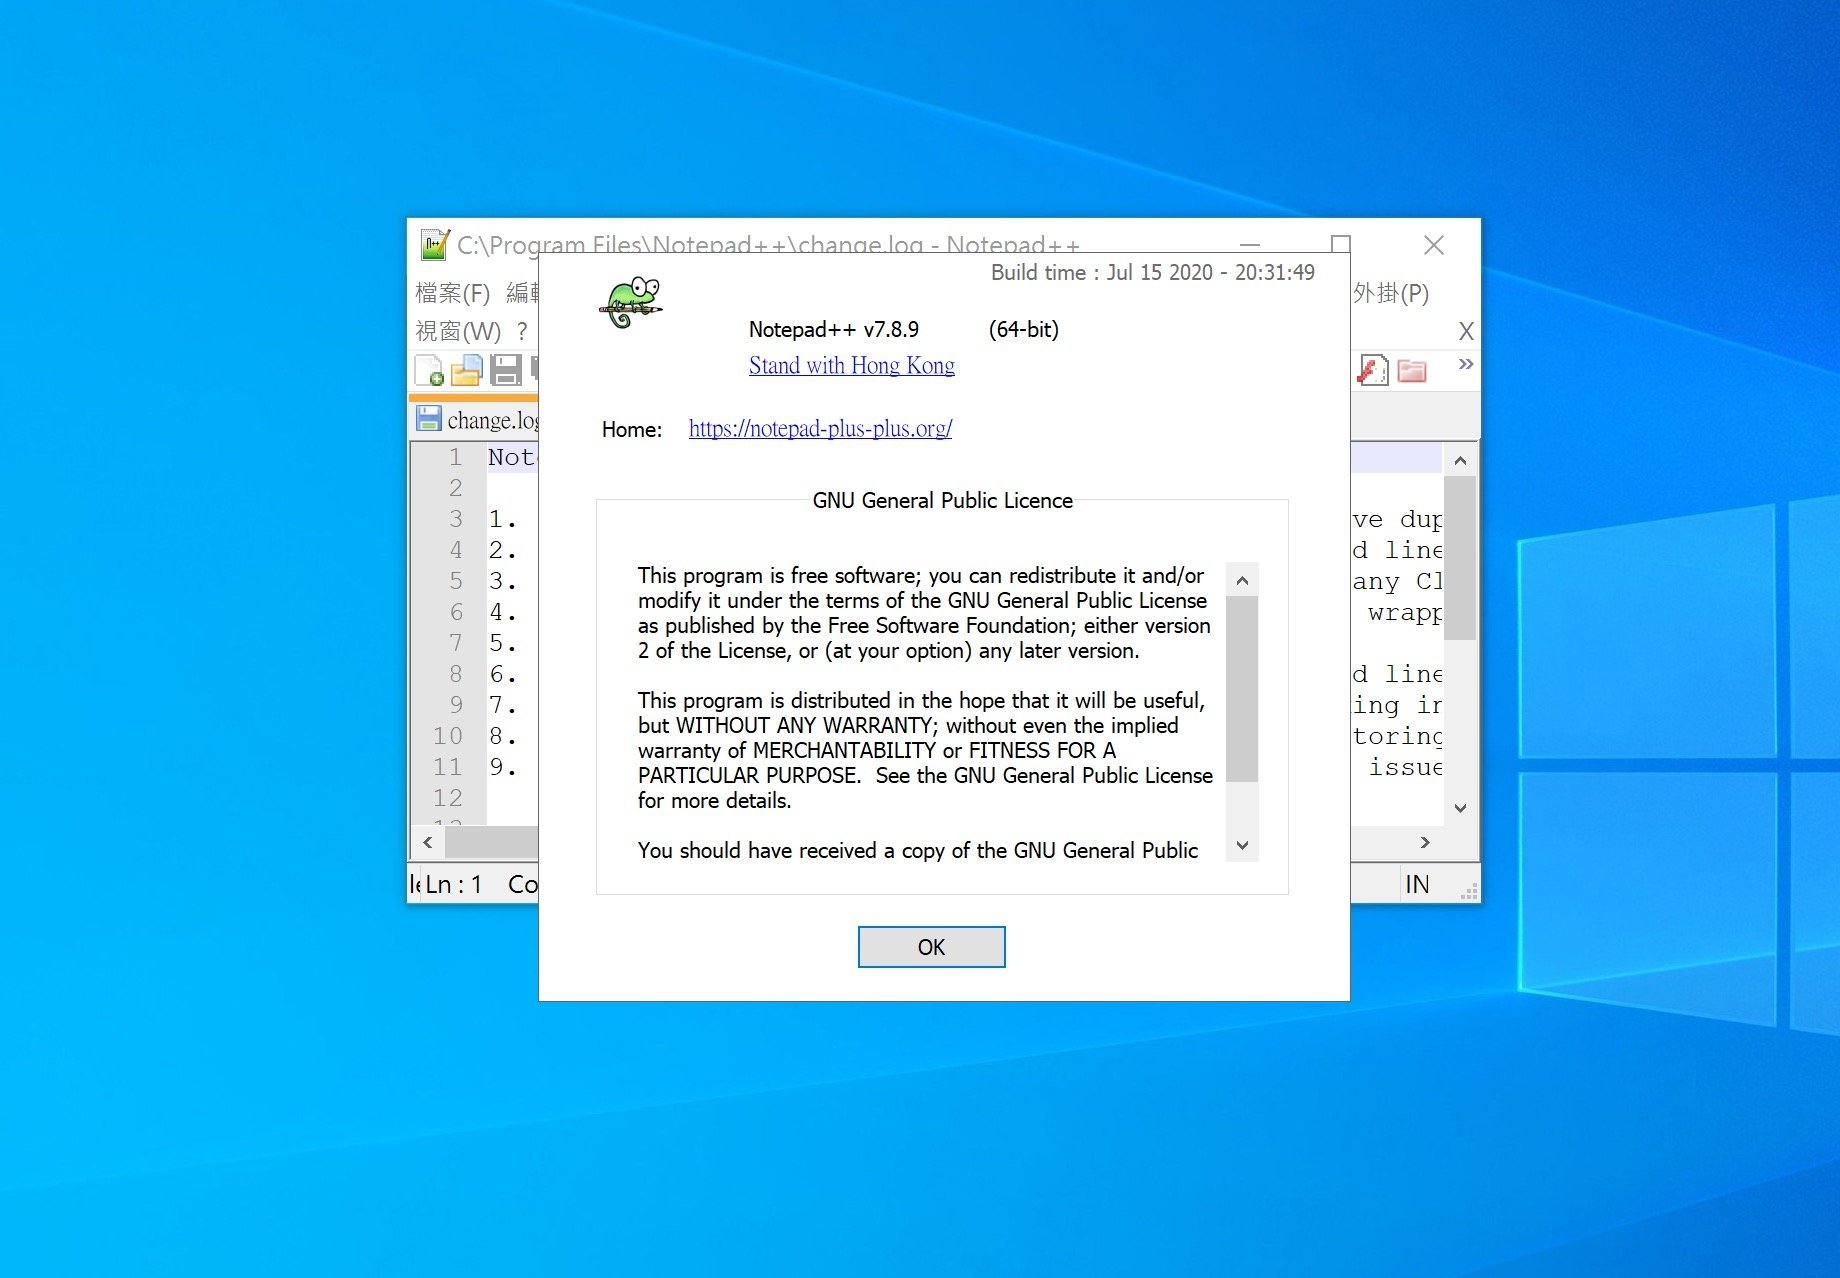Click the chameleon logo in the About dialog

pyautogui.click(x=631, y=302)
